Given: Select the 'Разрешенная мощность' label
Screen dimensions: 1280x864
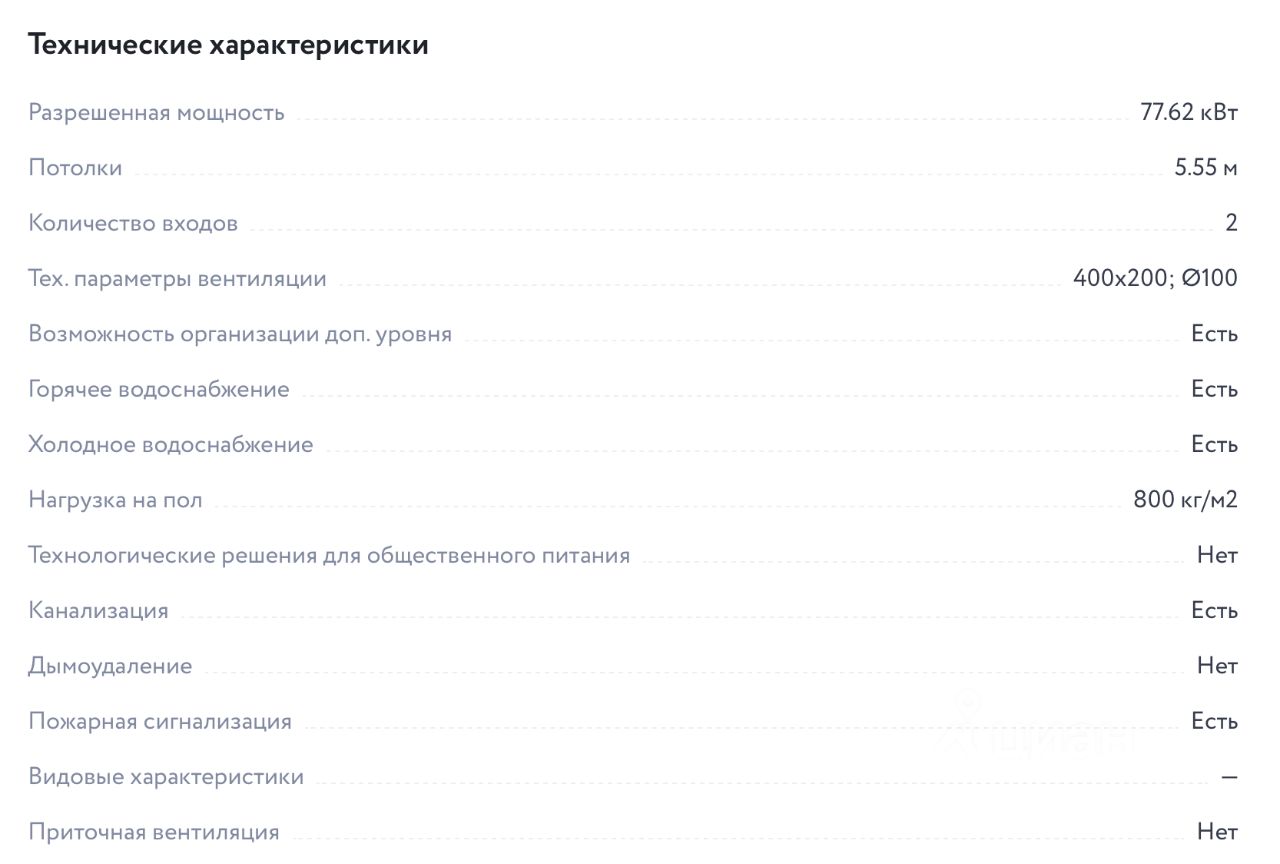Looking at the screenshot, I should pos(156,113).
